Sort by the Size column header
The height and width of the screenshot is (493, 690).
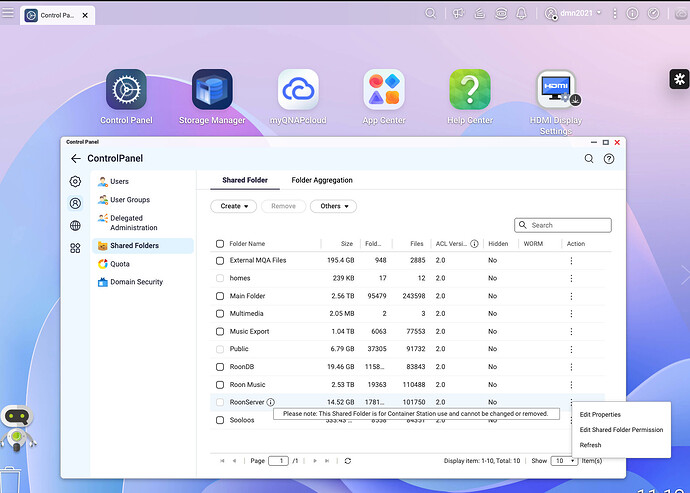[347, 244]
